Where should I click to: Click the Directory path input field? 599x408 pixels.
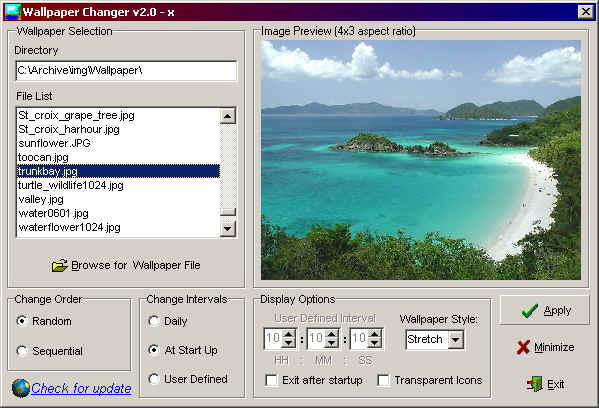(x=126, y=71)
